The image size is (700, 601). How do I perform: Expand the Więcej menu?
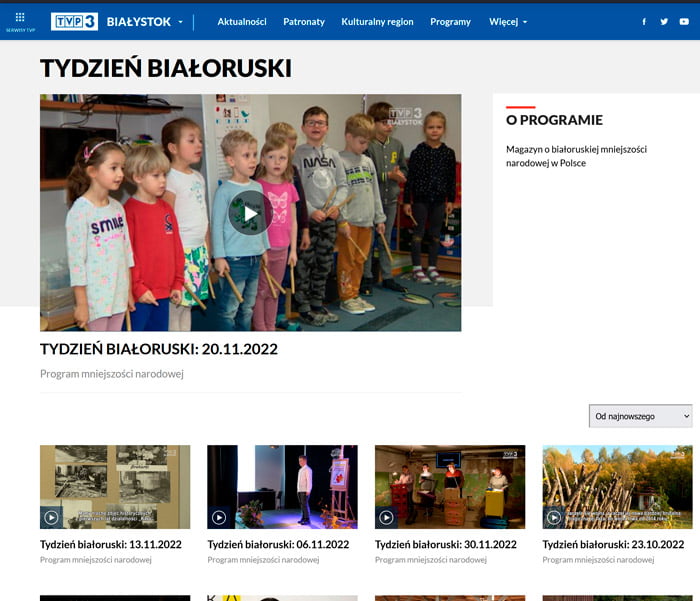pos(508,21)
